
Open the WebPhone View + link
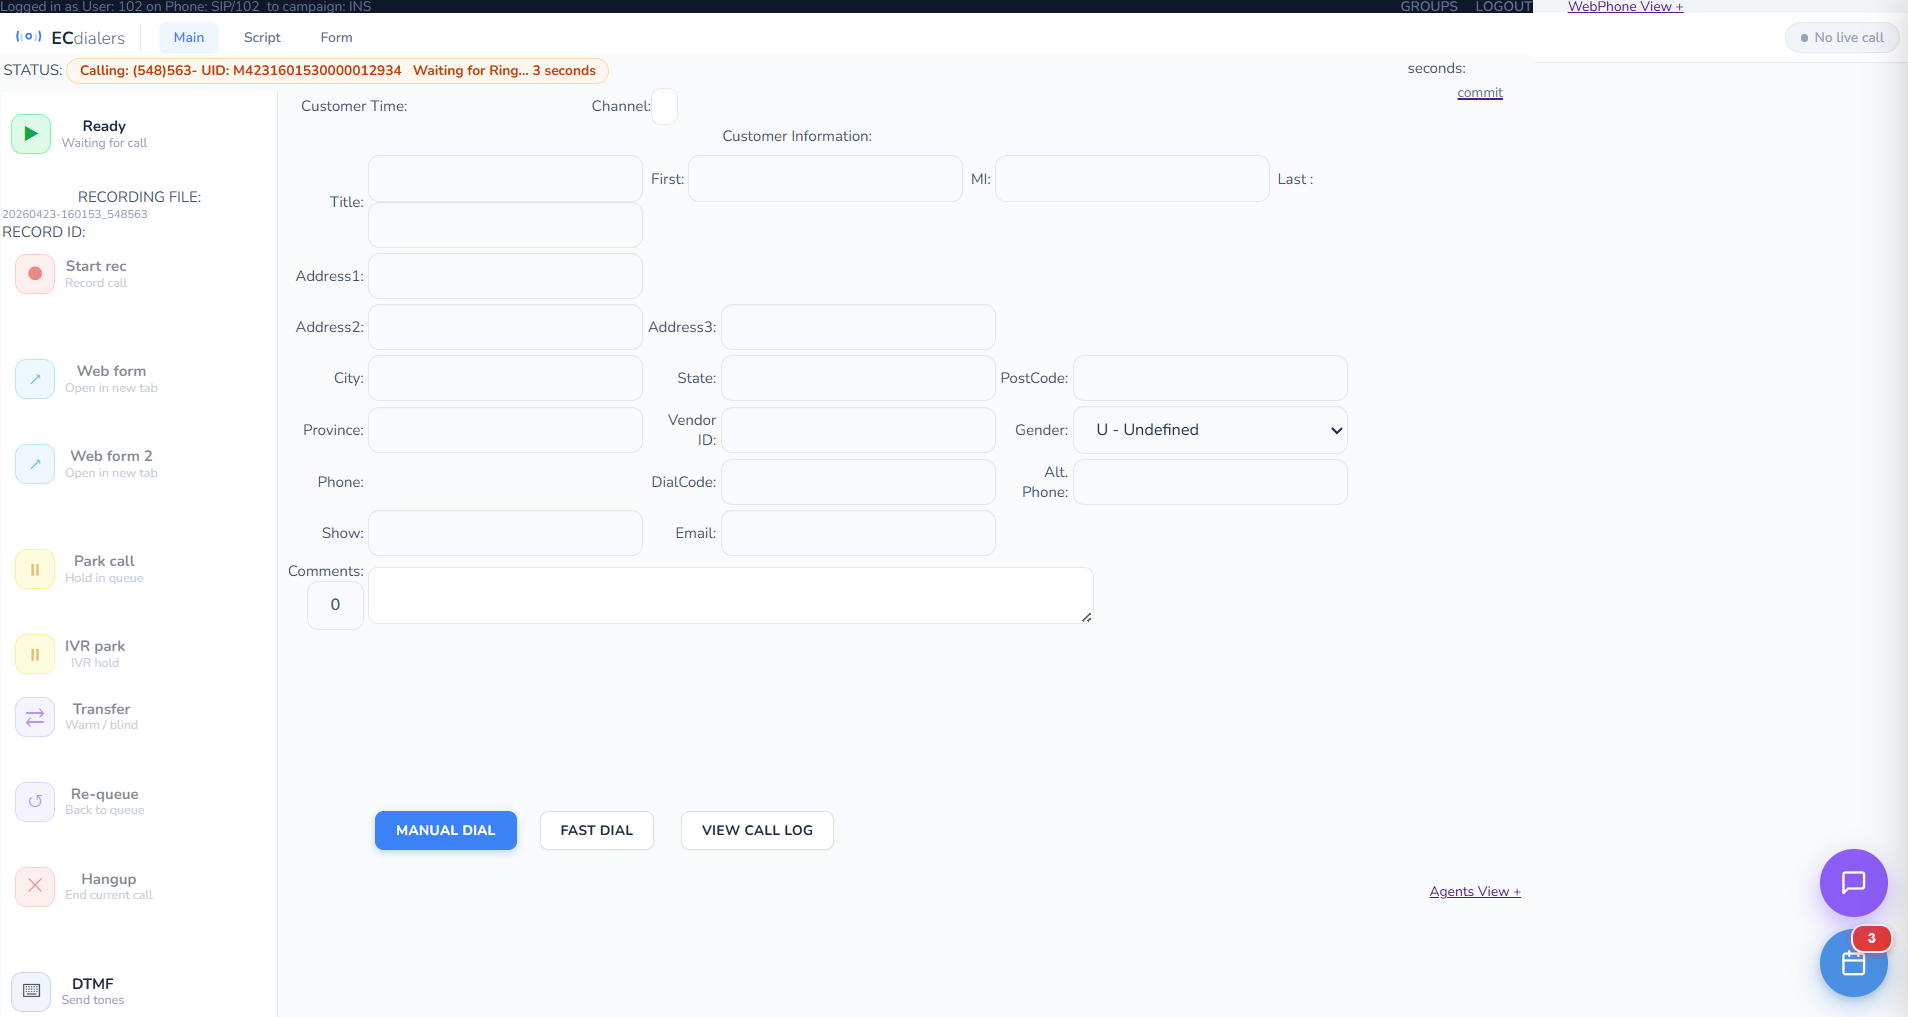point(1625,7)
